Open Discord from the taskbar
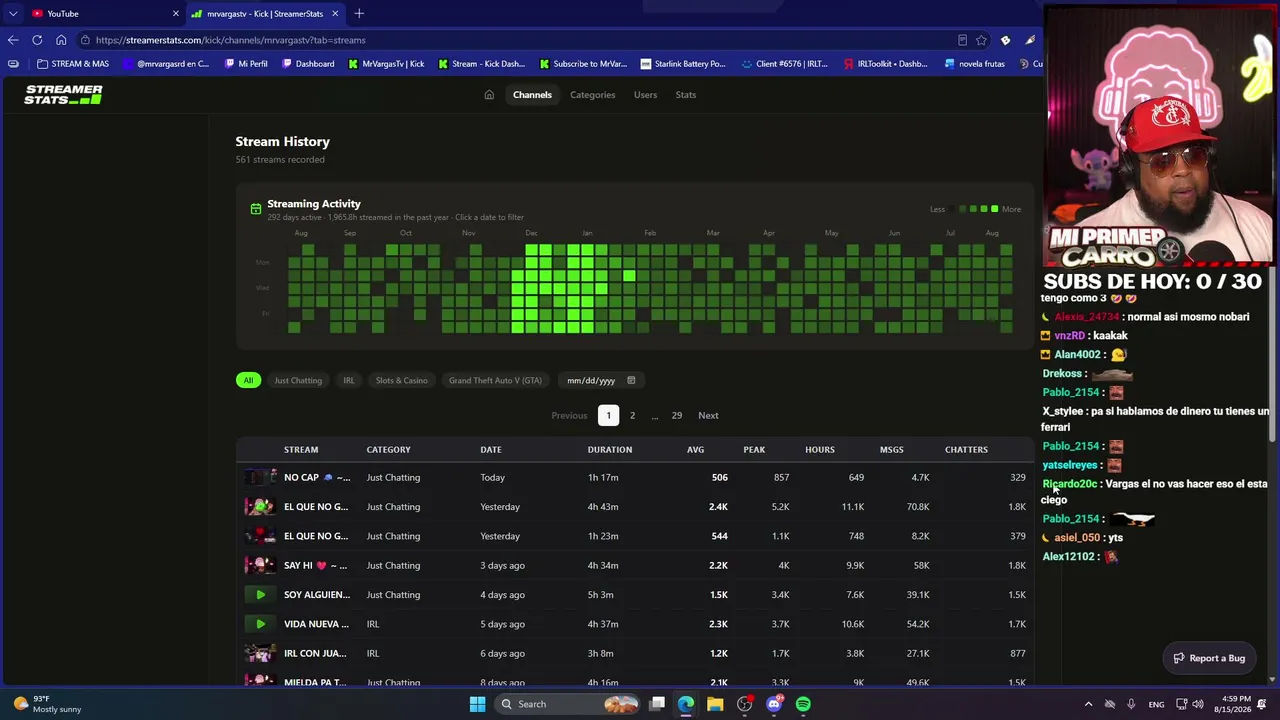1280x720 pixels. pyautogui.click(x=774, y=704)
